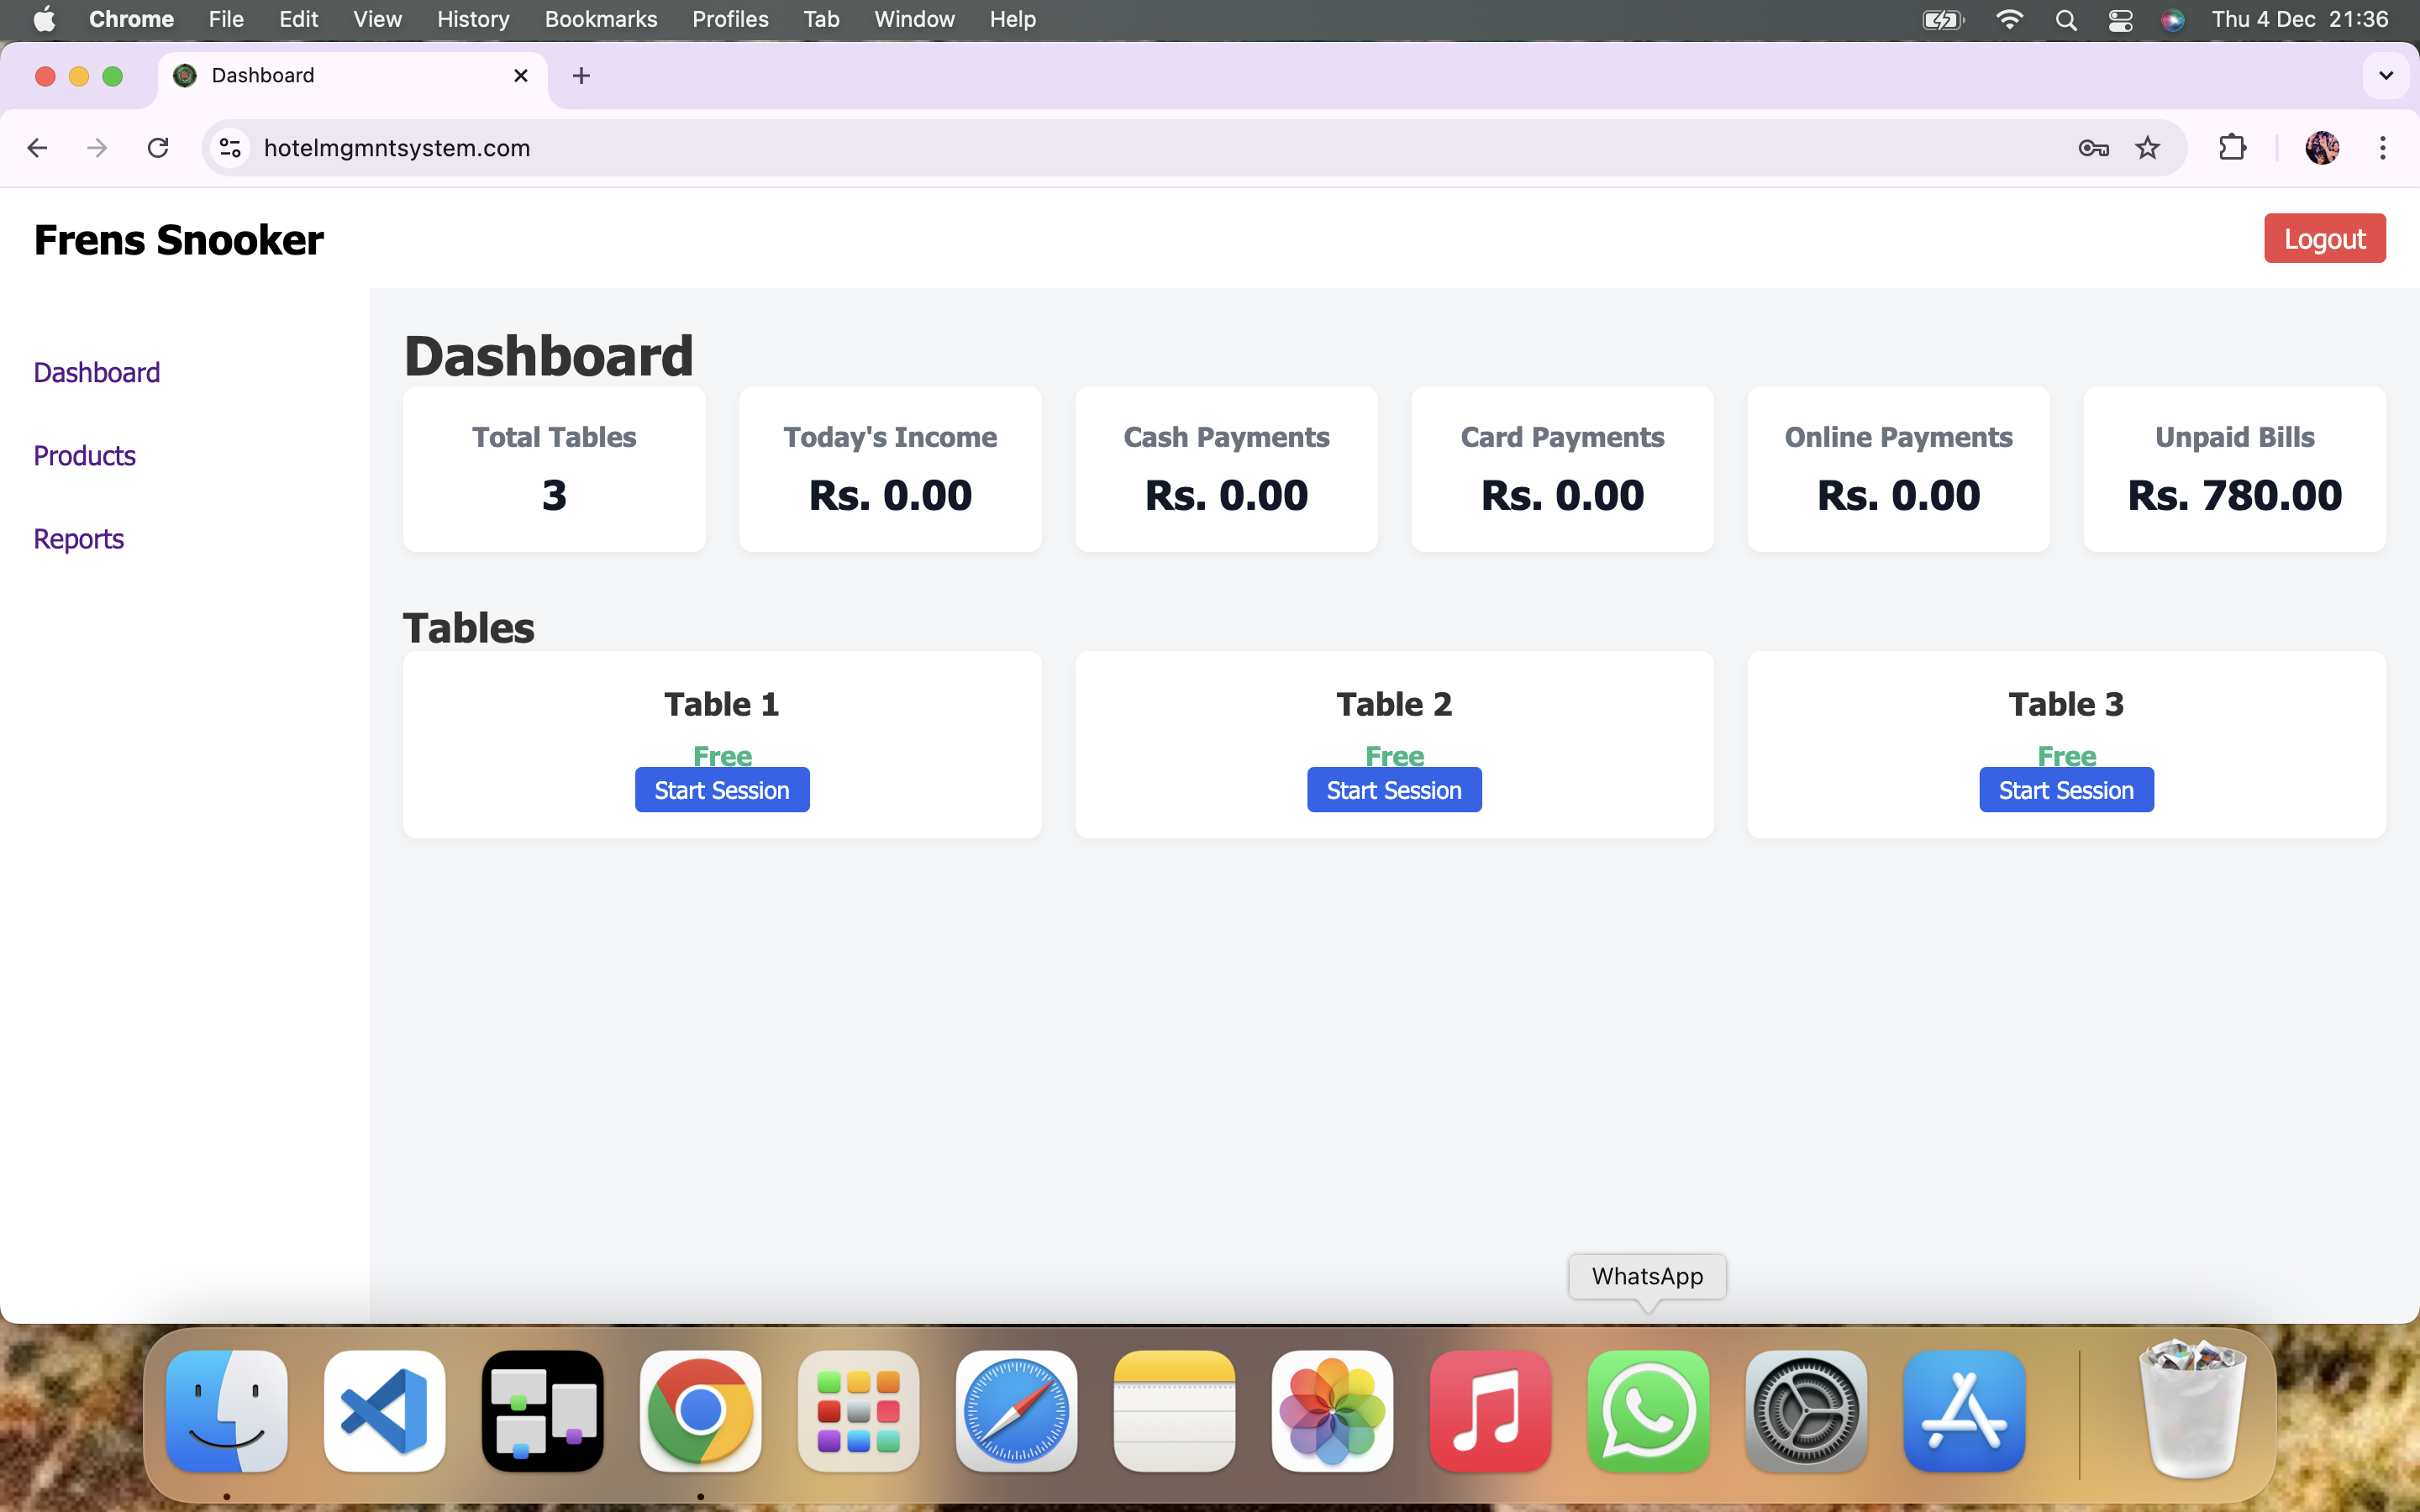The width and height of the screenshot is (2420, 1512).
Task: Bookmark page with star icon
Action: coord(2147,148)
